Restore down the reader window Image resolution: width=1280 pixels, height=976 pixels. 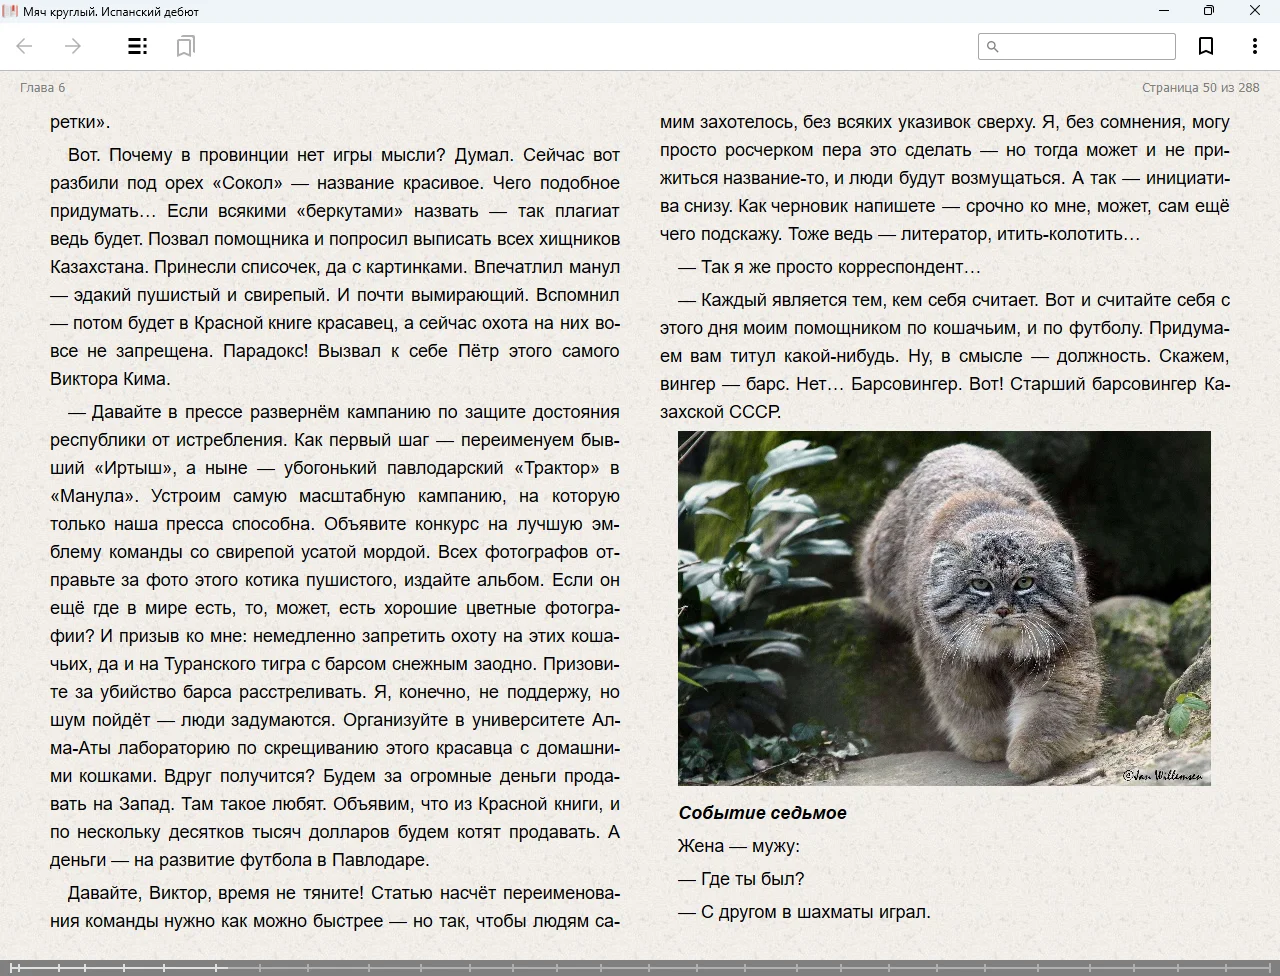tap(1209, 11)
